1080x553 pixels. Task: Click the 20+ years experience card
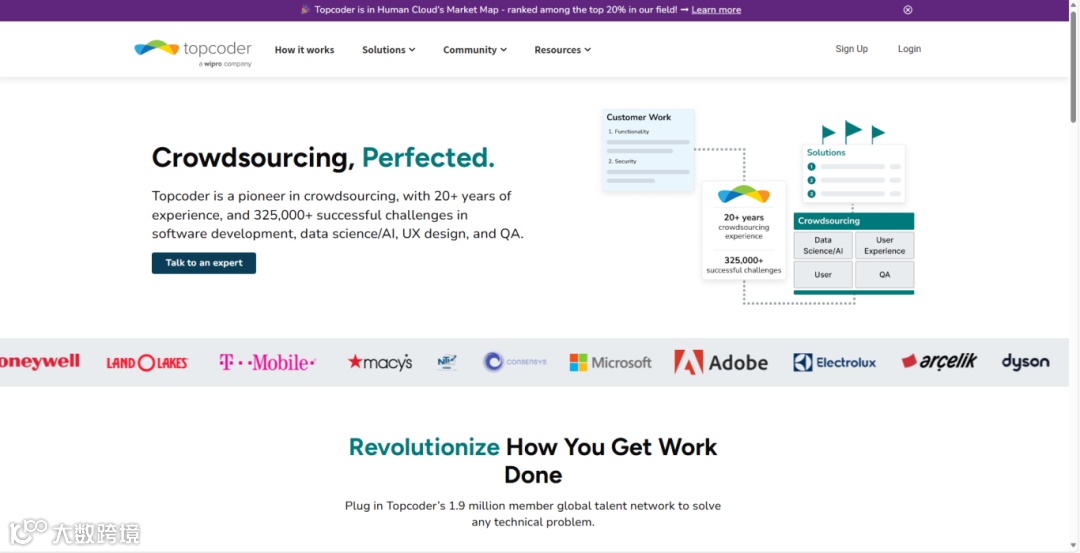point(744,230)
